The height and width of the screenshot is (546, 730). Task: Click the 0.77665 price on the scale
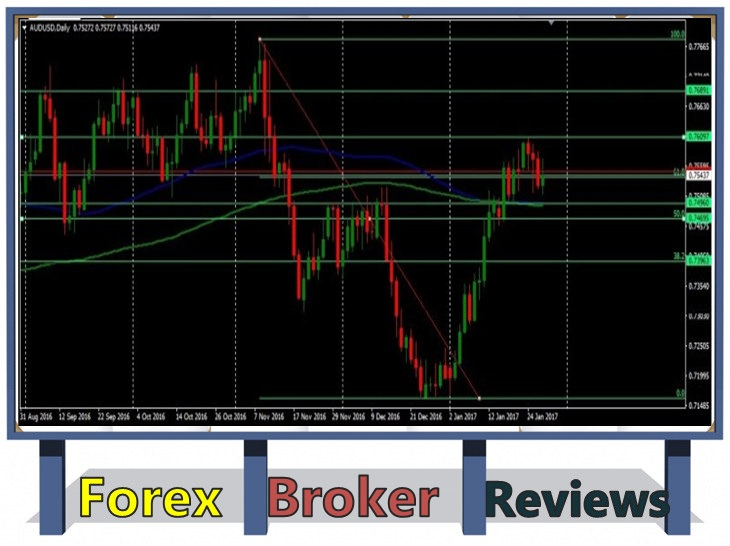699,46
